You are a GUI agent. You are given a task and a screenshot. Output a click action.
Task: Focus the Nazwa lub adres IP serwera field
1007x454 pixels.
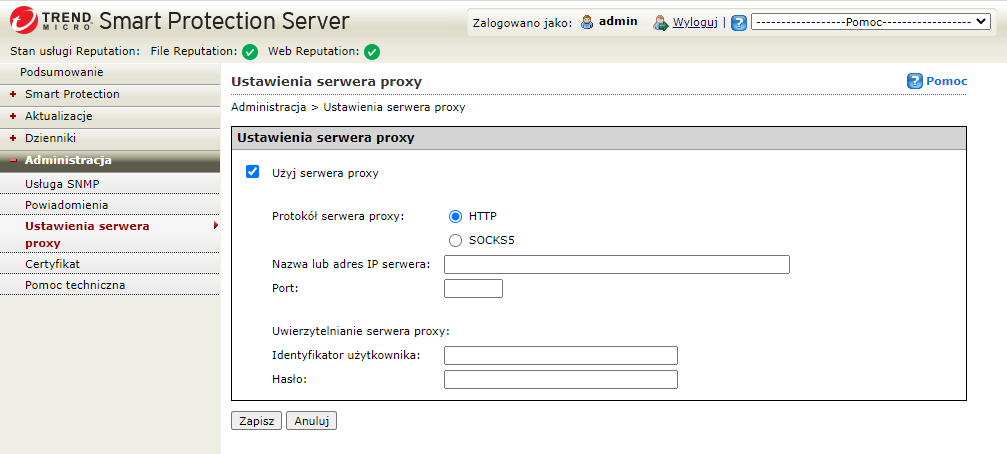[x=616, y=265]
